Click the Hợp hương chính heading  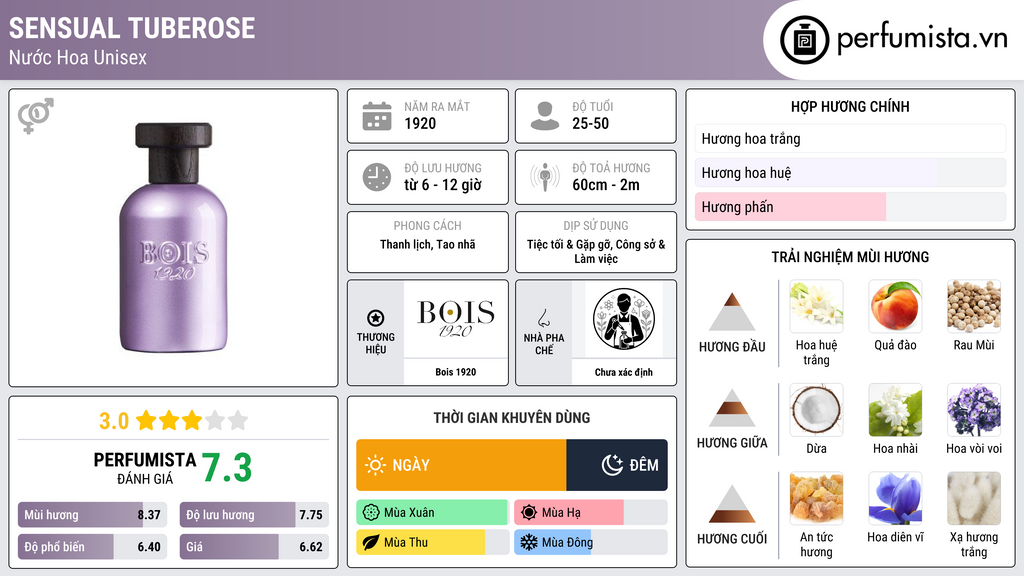[x=850, y=106]
